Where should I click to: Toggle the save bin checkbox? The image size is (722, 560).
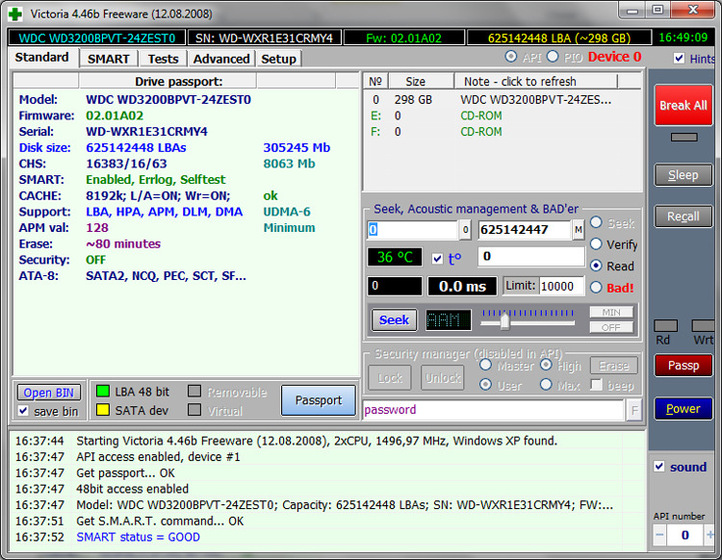(x=24, y=411)
